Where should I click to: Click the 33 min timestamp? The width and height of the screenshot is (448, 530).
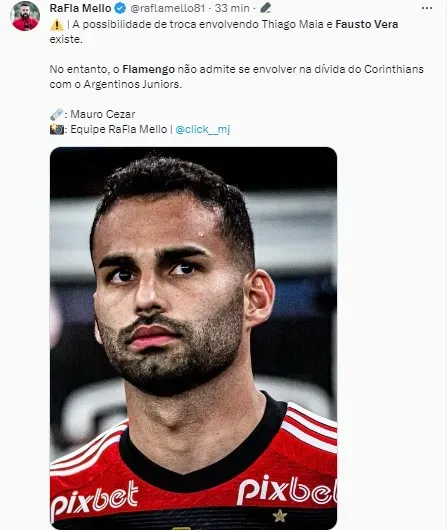tap(232, 8)
